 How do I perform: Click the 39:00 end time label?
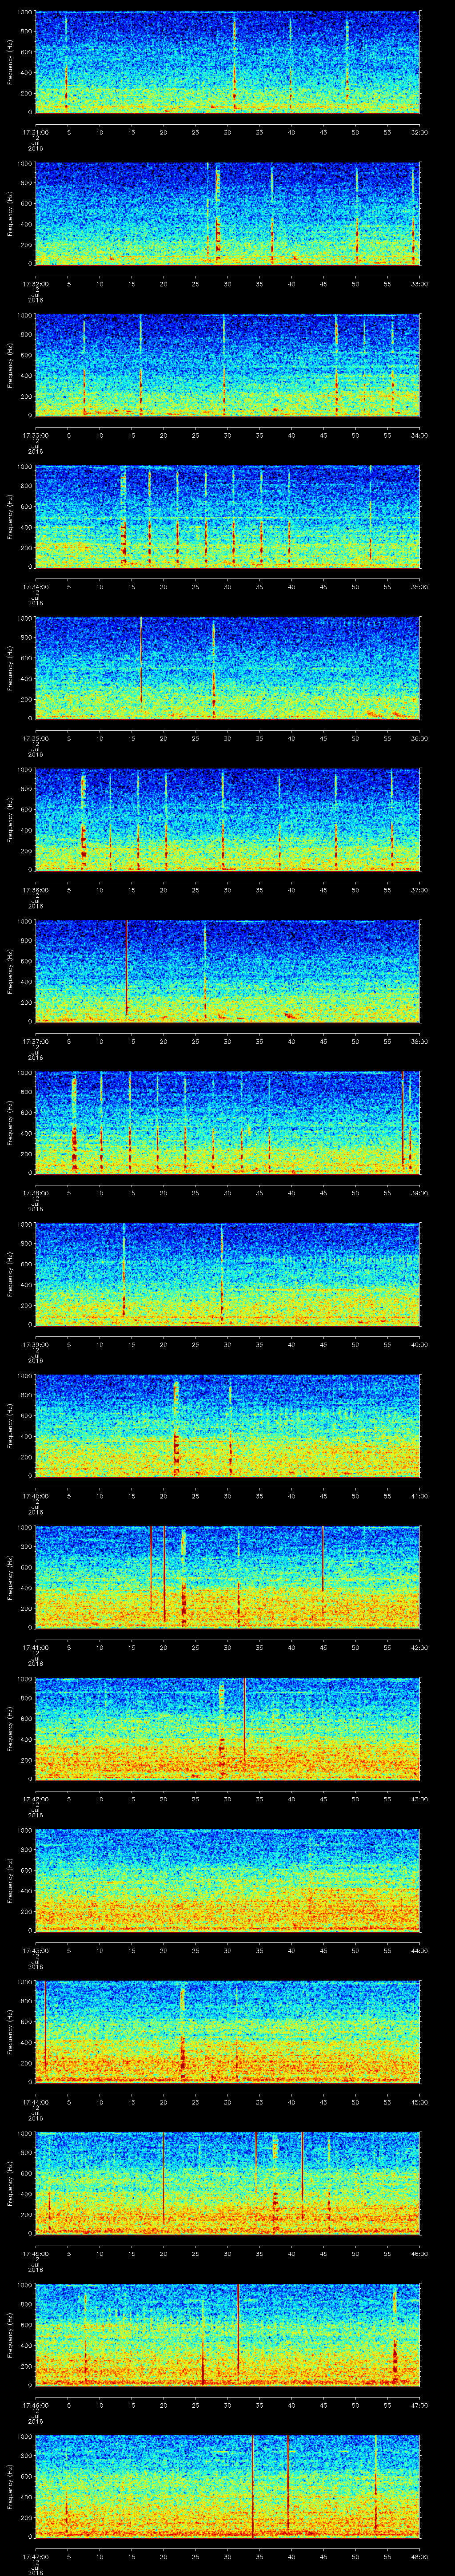point(419,1192)
